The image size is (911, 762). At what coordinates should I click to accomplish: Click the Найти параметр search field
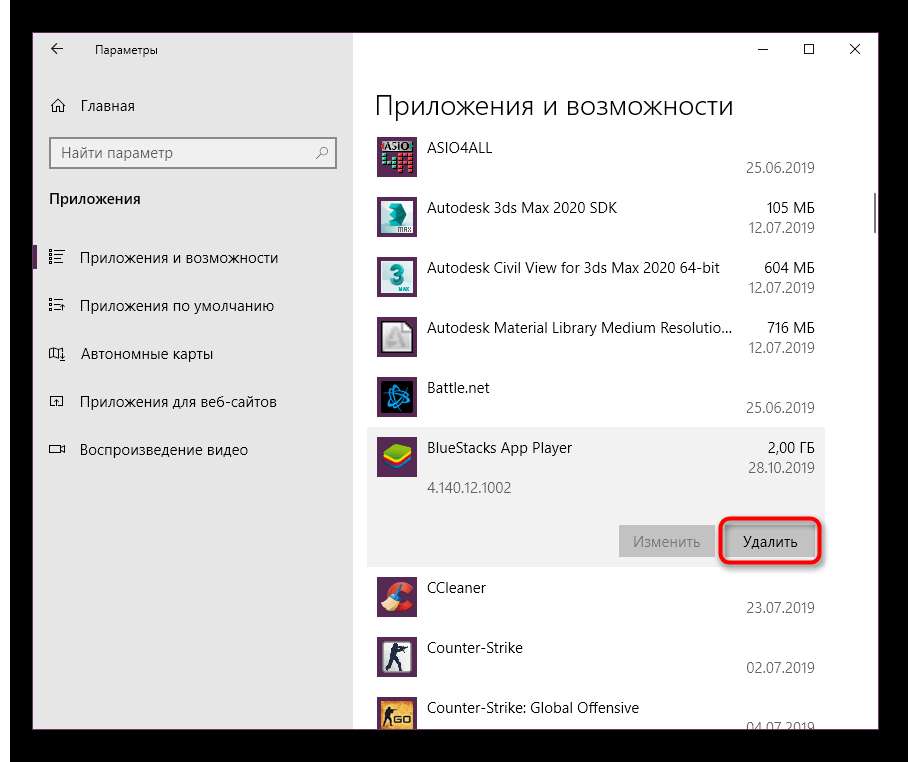pos(180,153)
